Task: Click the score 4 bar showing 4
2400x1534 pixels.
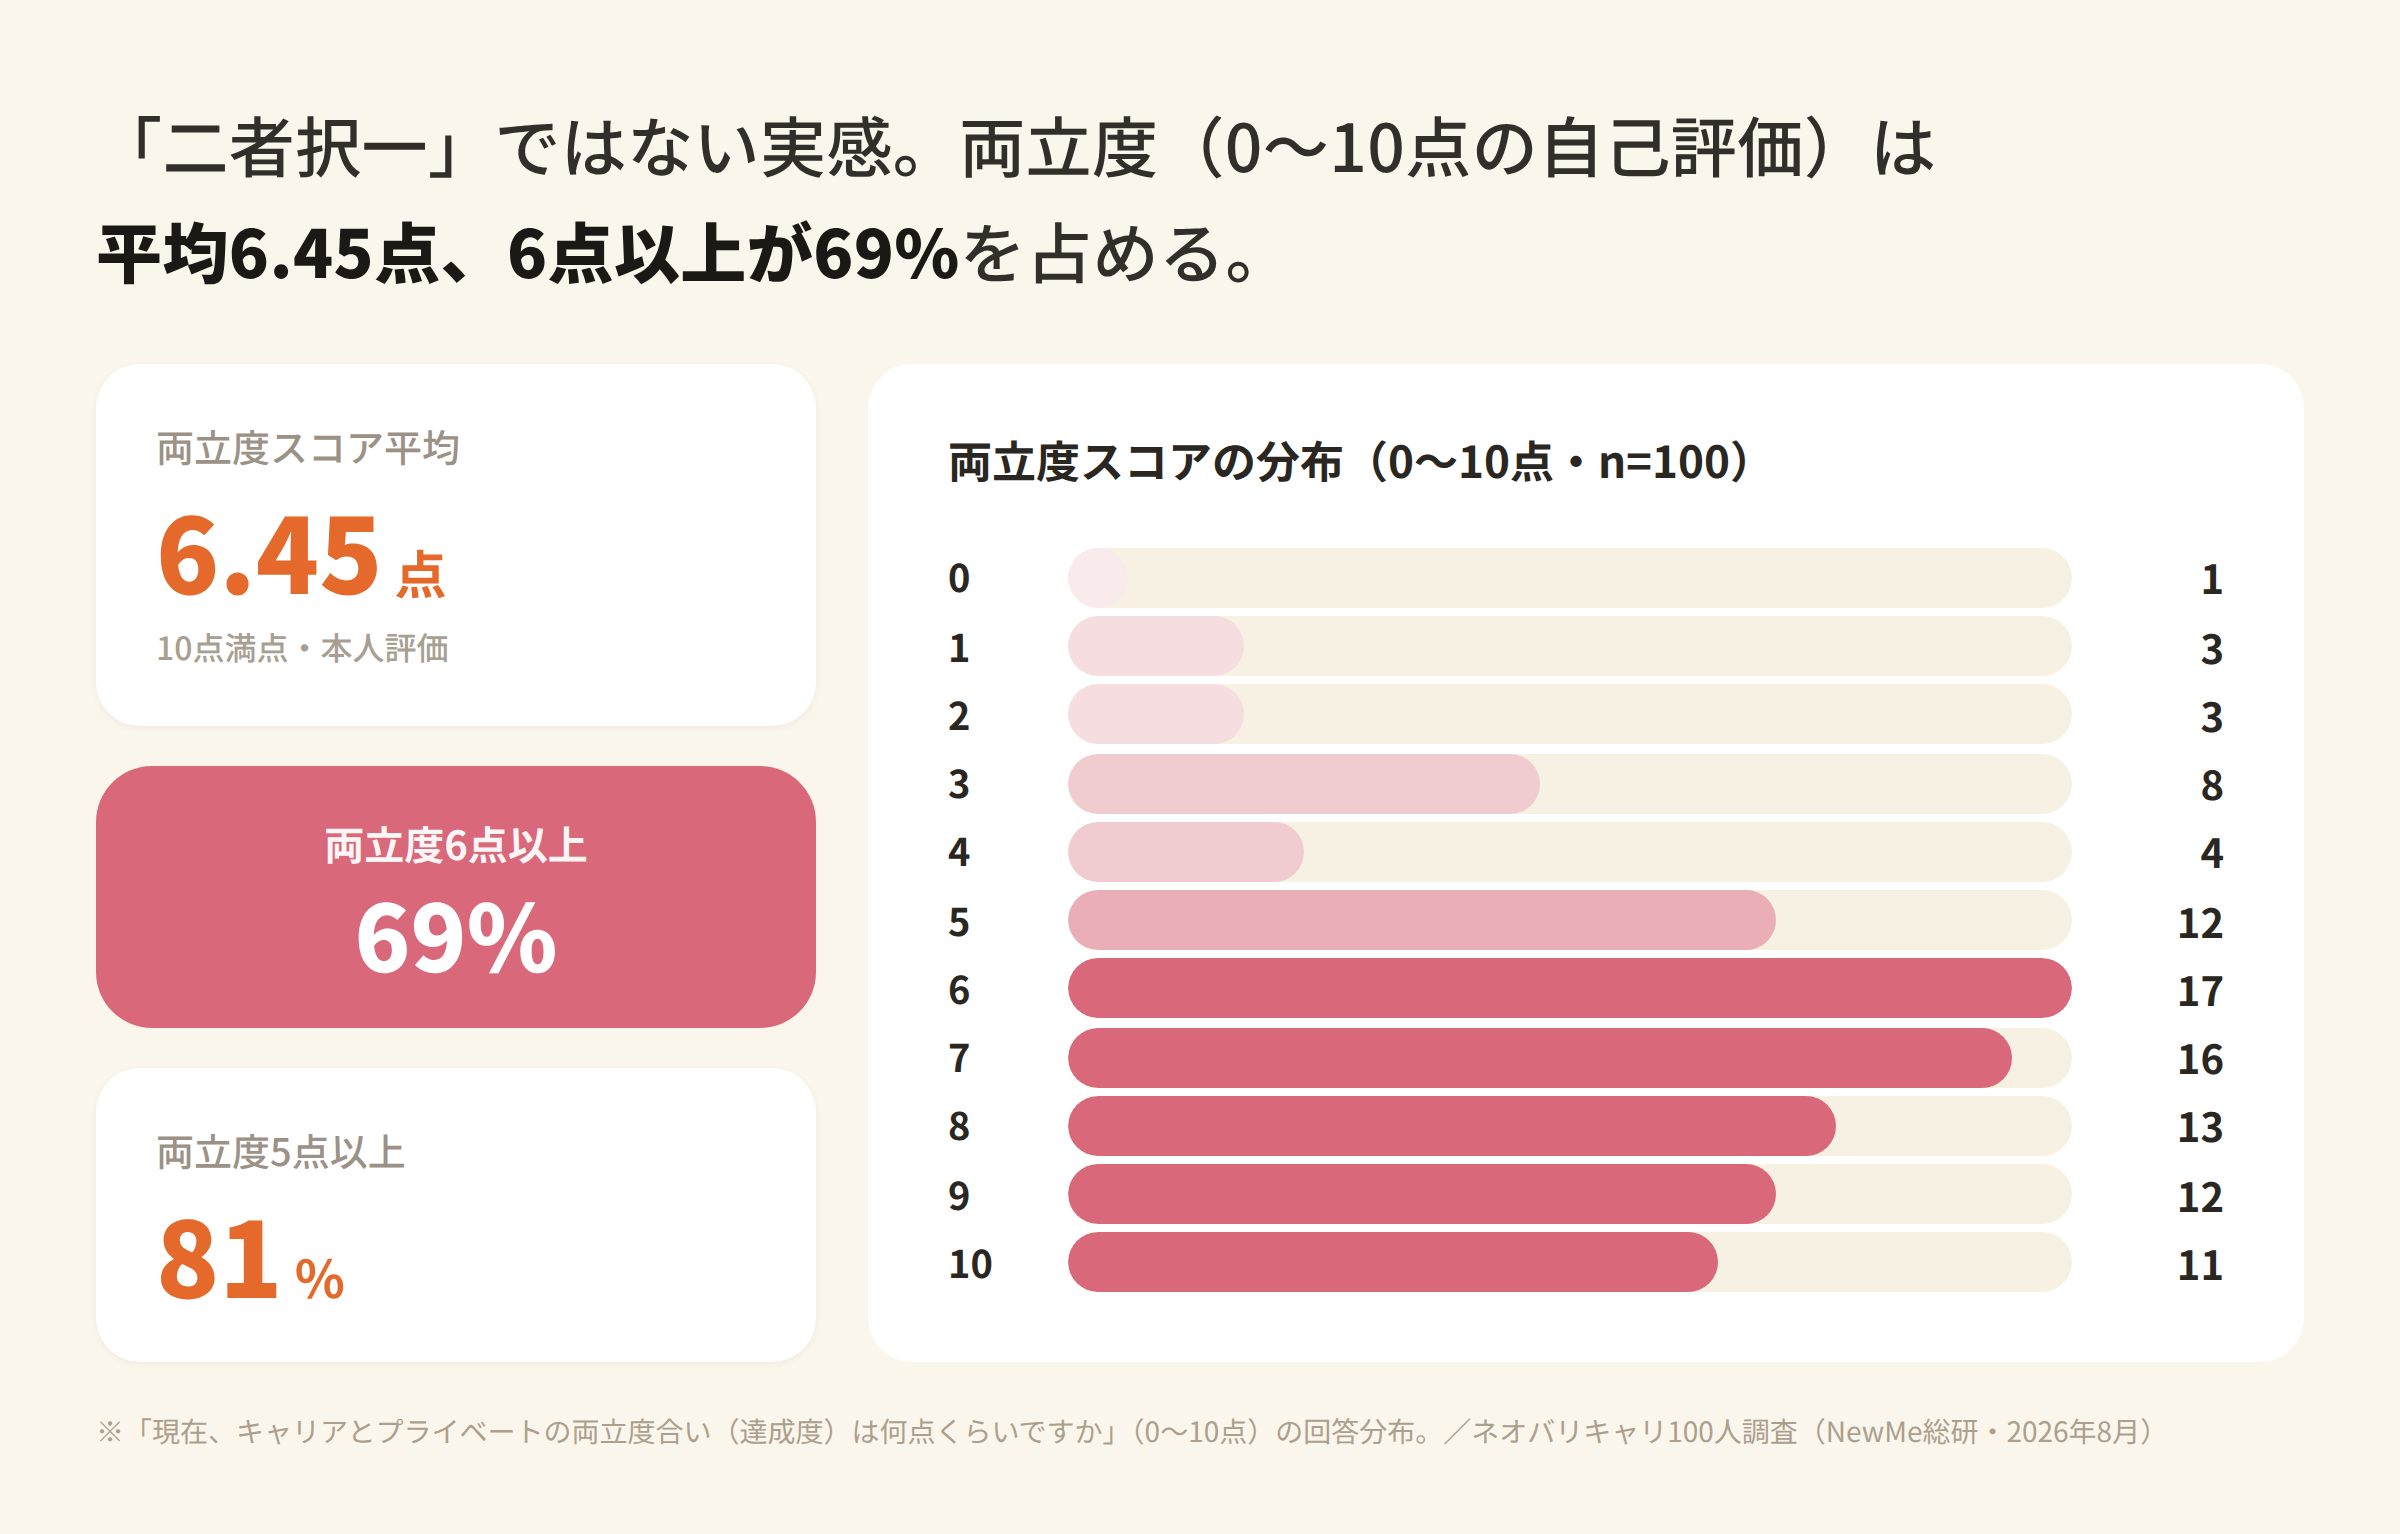Action: click(1186, 852)
